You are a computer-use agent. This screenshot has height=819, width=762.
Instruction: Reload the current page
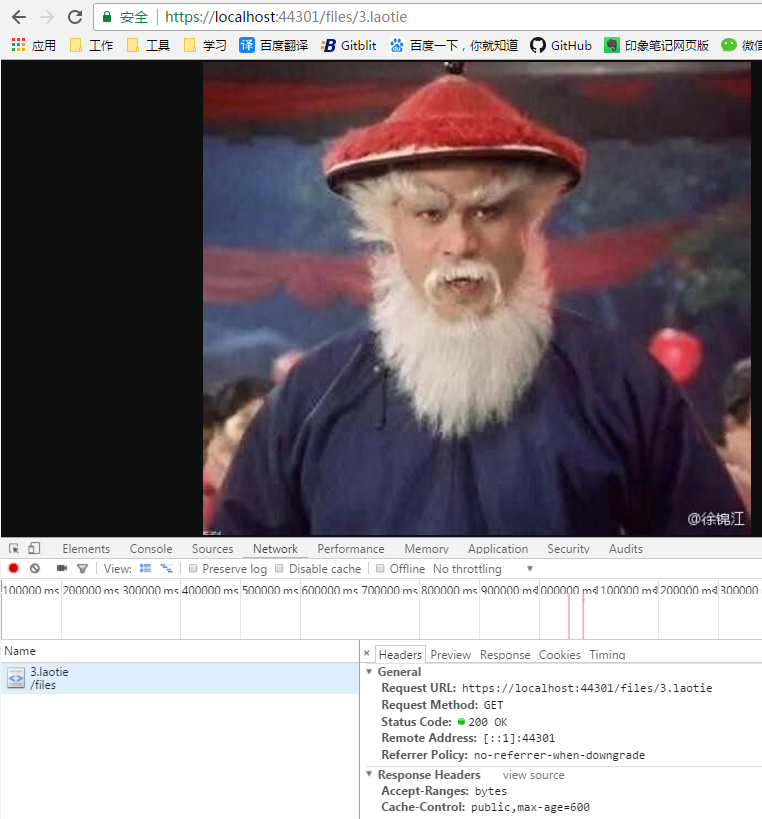coord(75,17)
